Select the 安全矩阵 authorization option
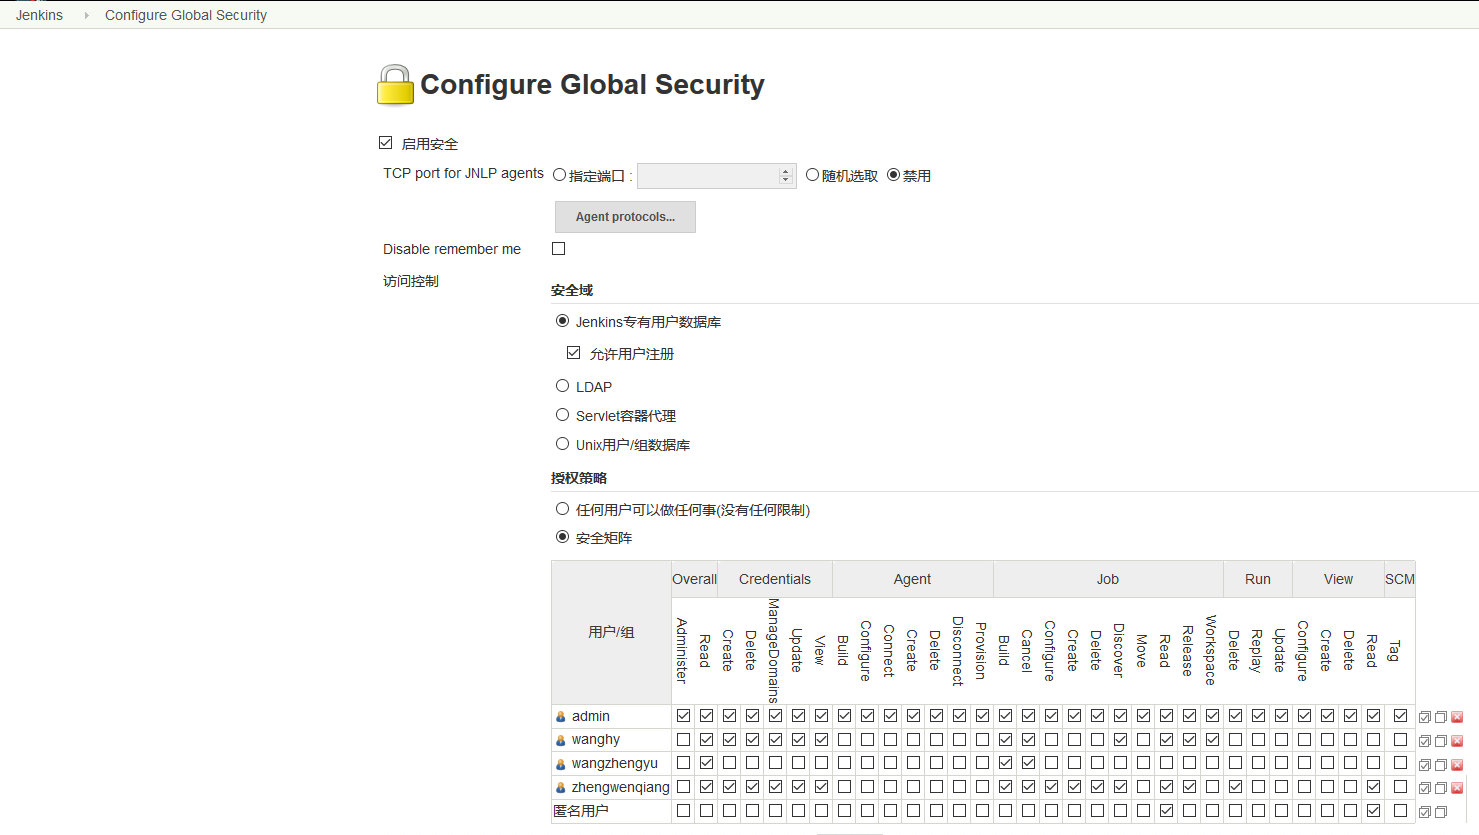Screen dimensions: 1479x835 (563, 537)
